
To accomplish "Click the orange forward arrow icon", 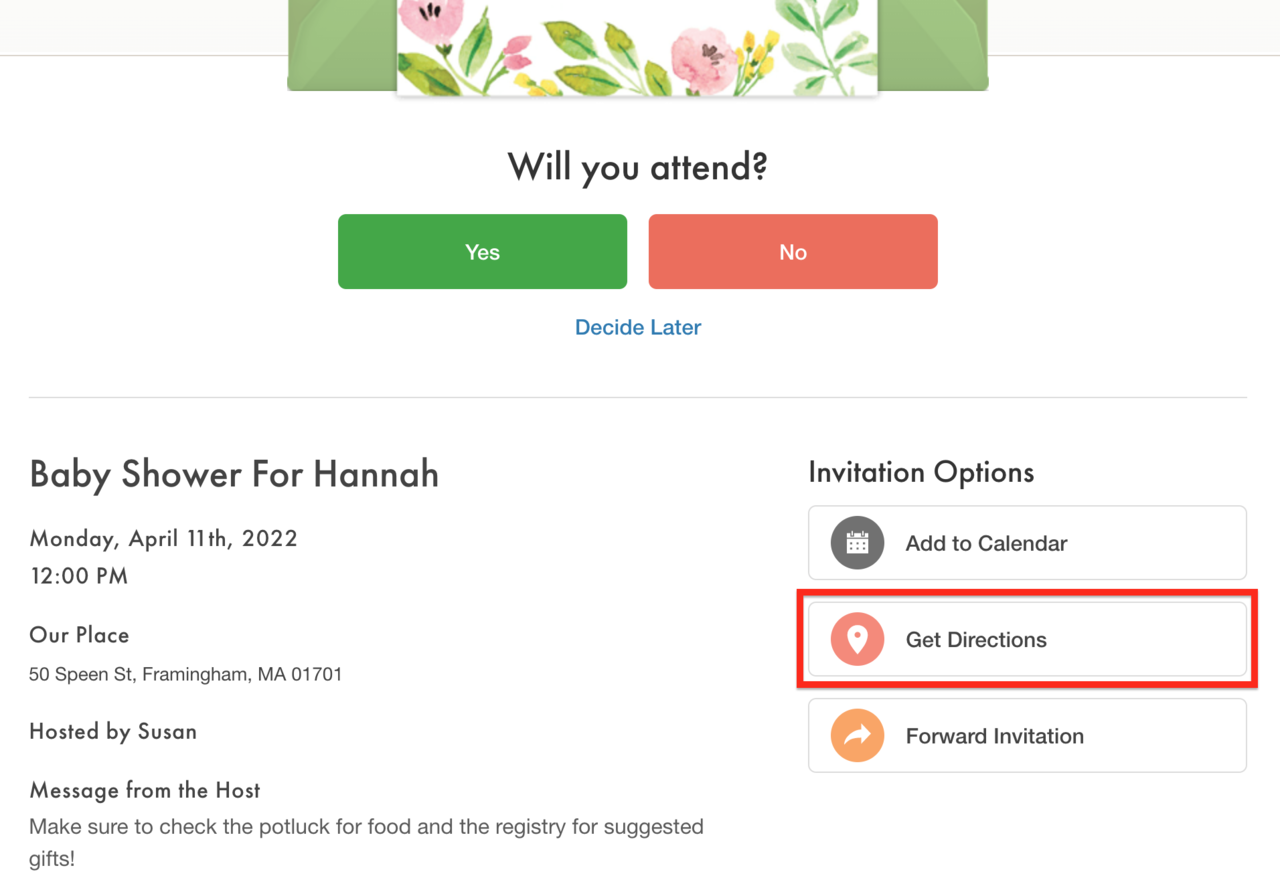I will click(857, 736).
